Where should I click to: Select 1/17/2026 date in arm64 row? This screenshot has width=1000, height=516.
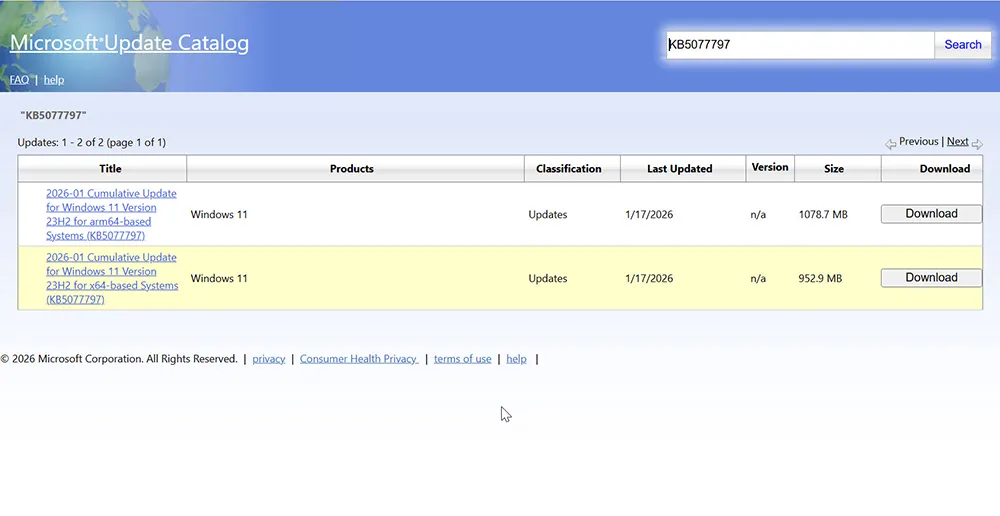pyautogui.click(x=649, y=214)
